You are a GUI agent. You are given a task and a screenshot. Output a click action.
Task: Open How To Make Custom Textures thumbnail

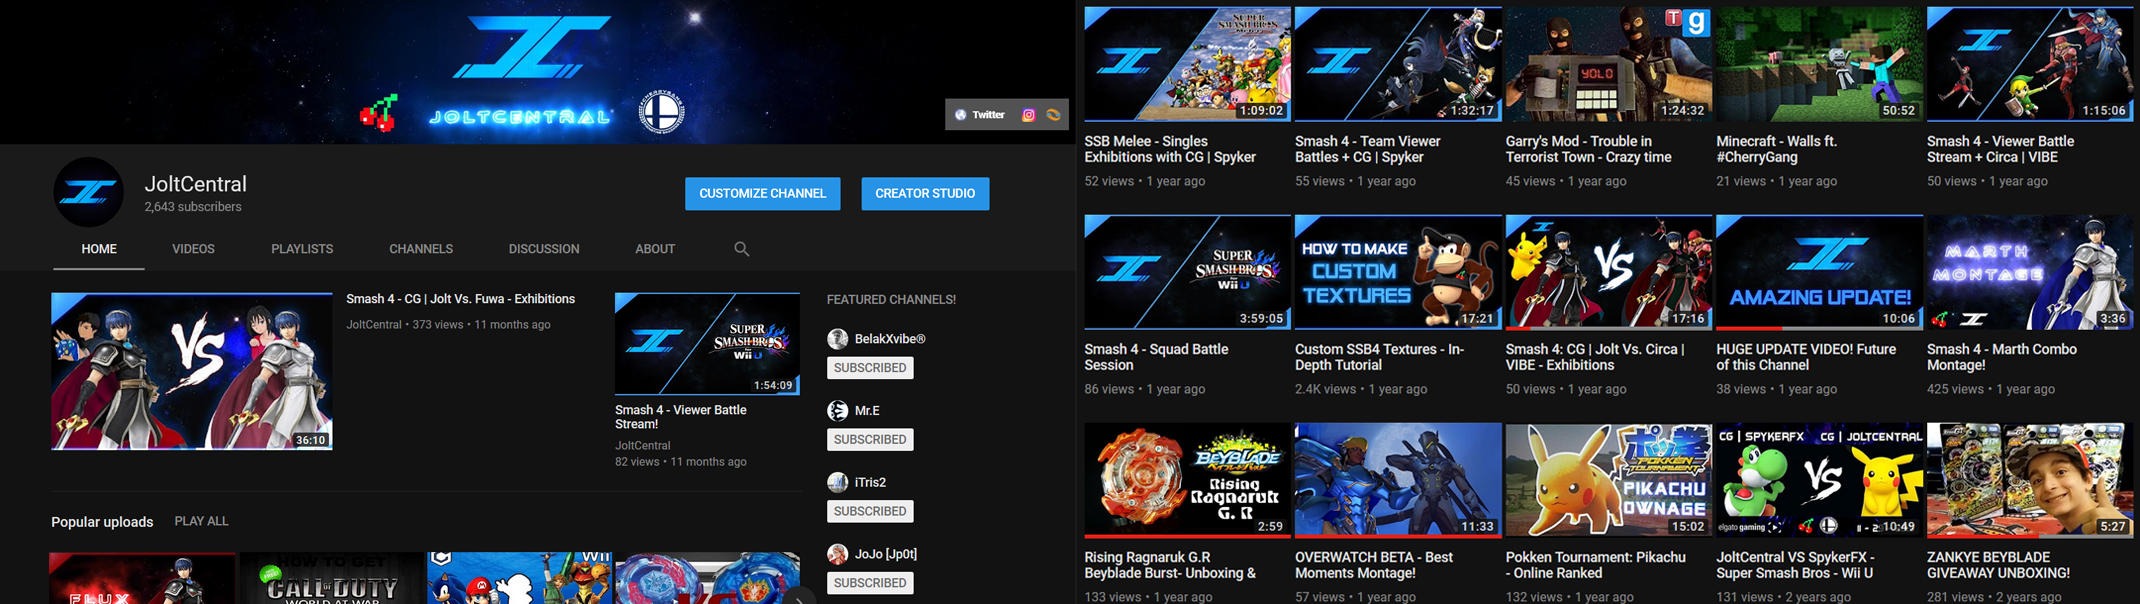(x=1398, y=272)
